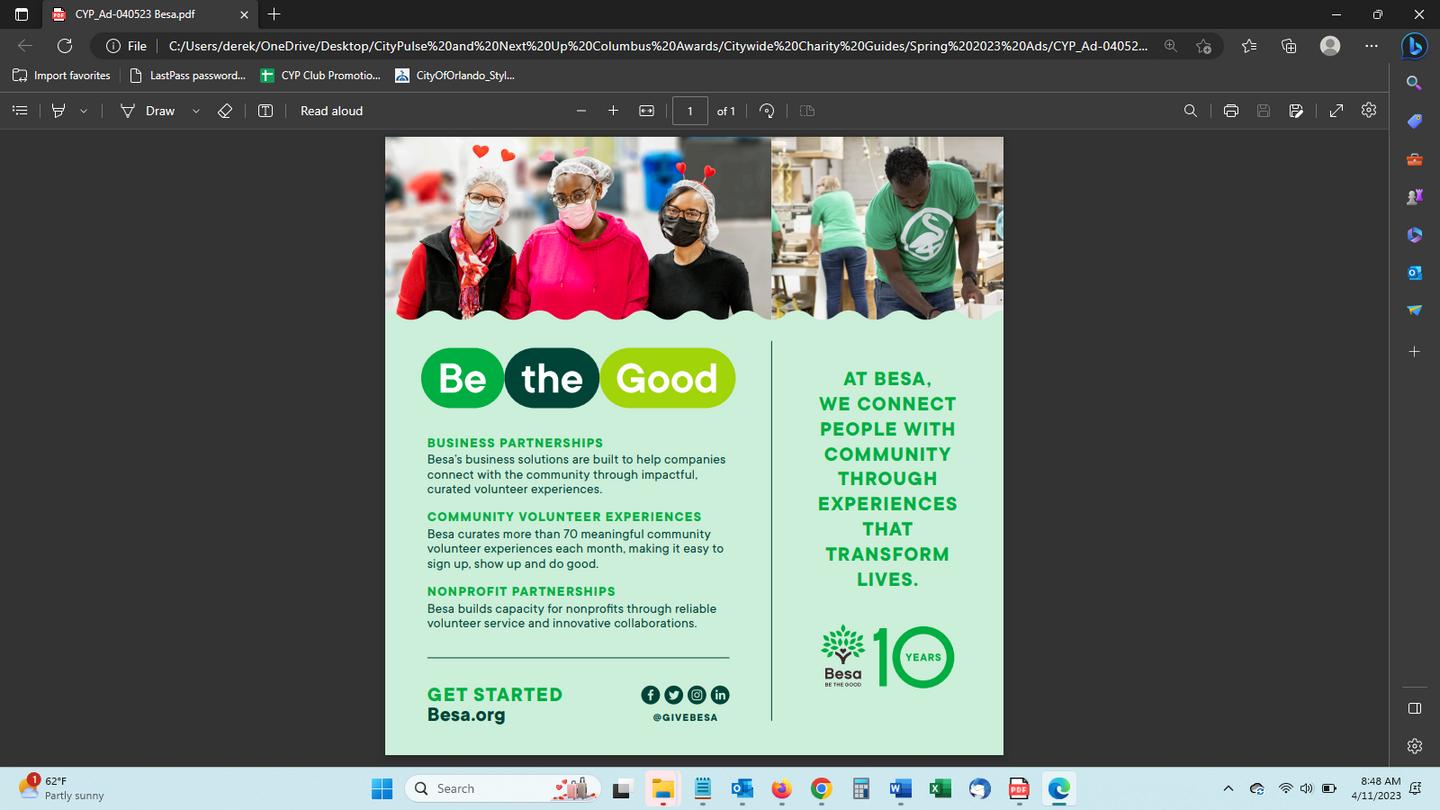Image resolution: width=1440 pixels, height=810 pixels.
Task: Click the address bar file path
Action: (x=658, y=46)
